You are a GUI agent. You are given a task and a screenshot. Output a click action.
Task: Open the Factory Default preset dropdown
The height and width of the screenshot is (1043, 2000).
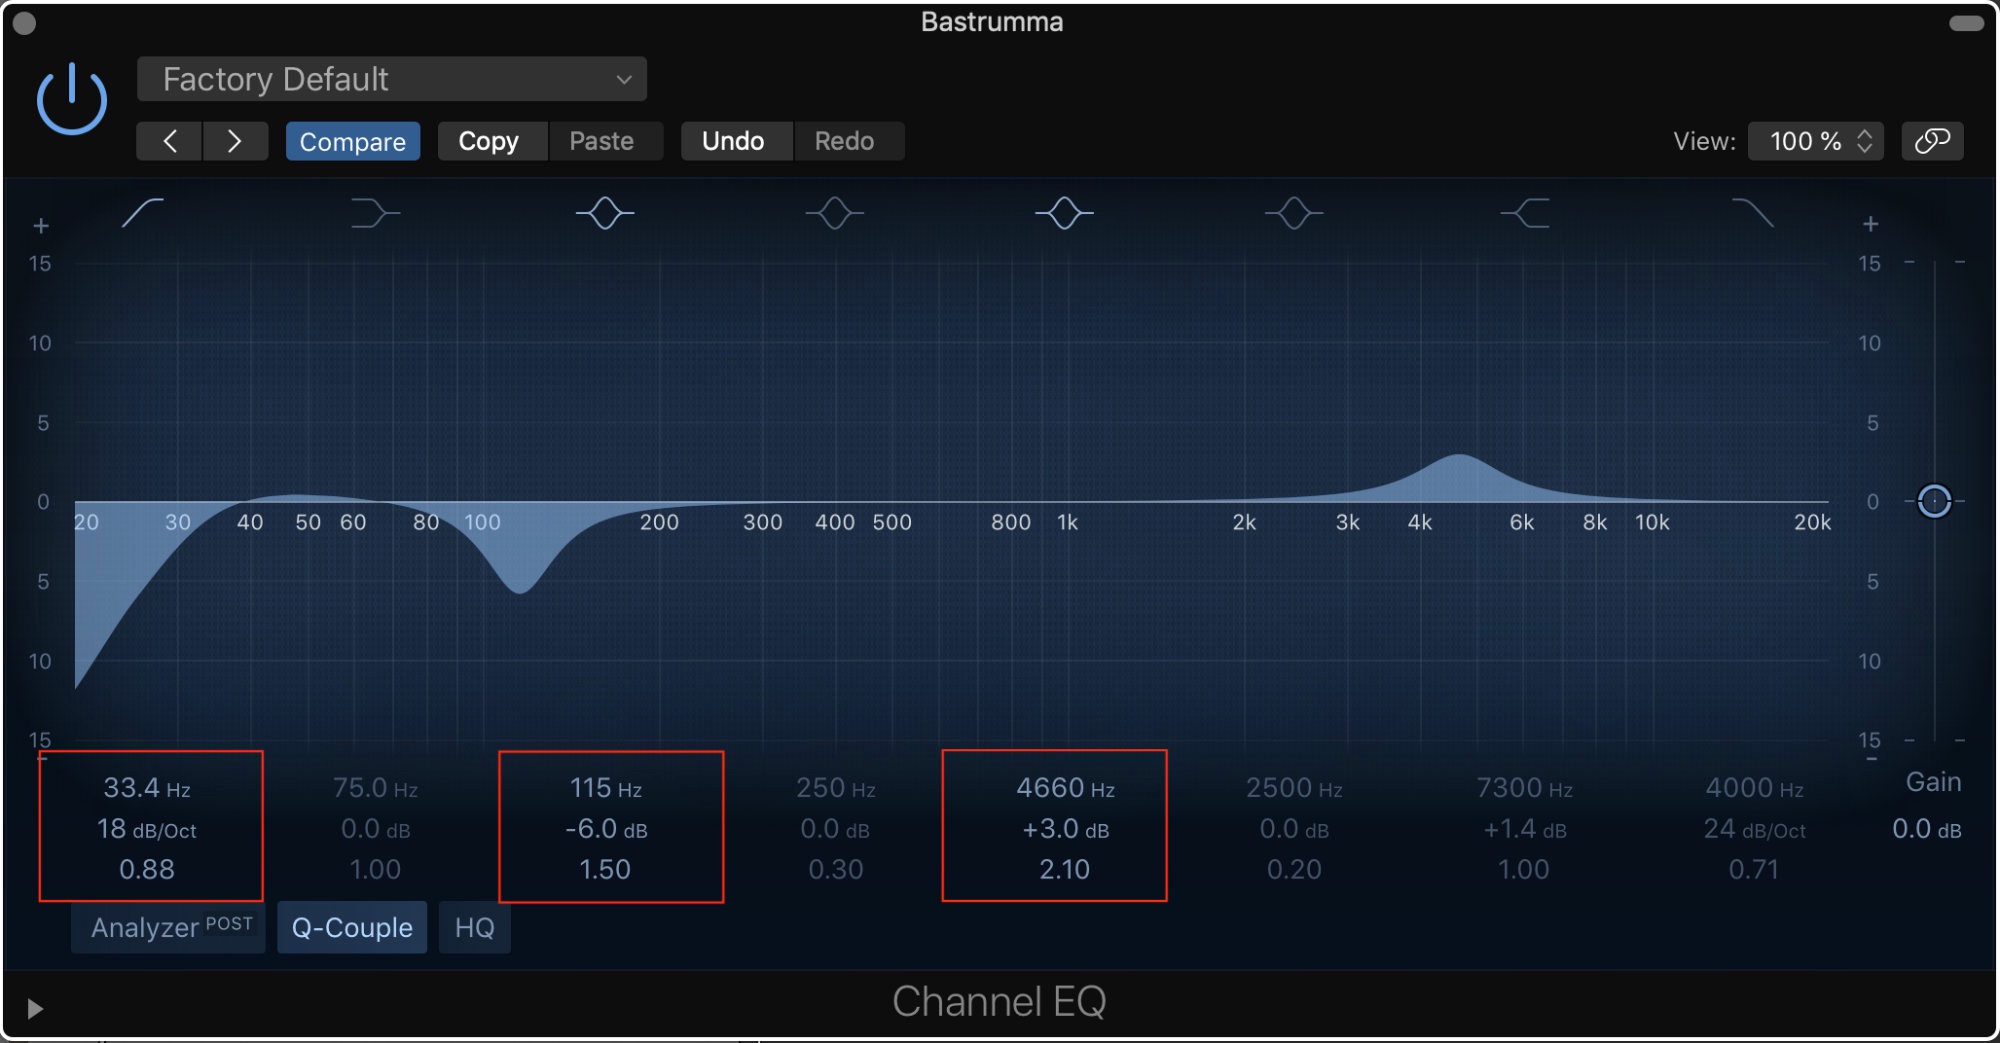point(392,79)
